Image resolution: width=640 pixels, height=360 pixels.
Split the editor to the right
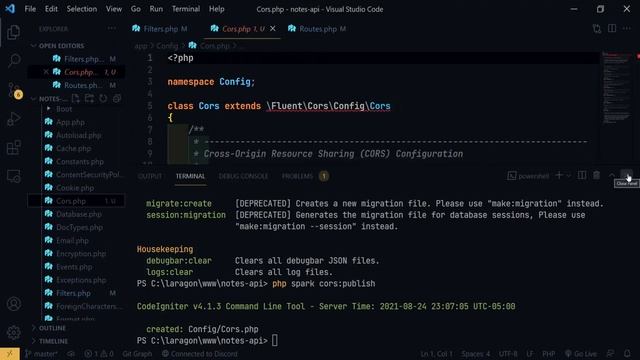pyautogui.click(x=612, y=29)
